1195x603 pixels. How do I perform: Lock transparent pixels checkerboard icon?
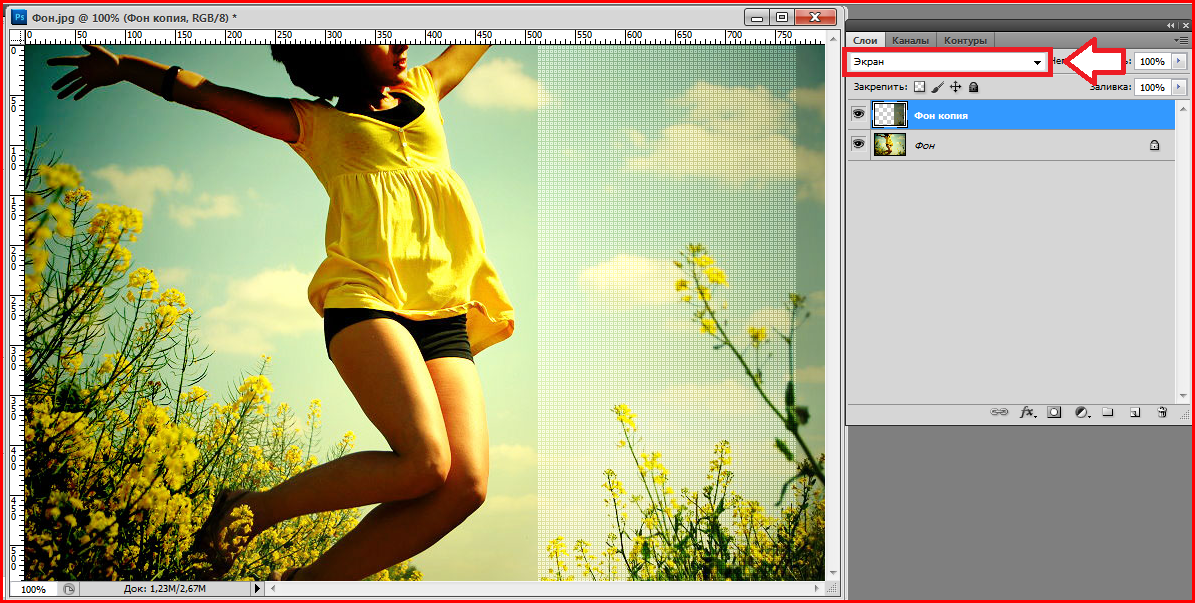coord(920,88)
